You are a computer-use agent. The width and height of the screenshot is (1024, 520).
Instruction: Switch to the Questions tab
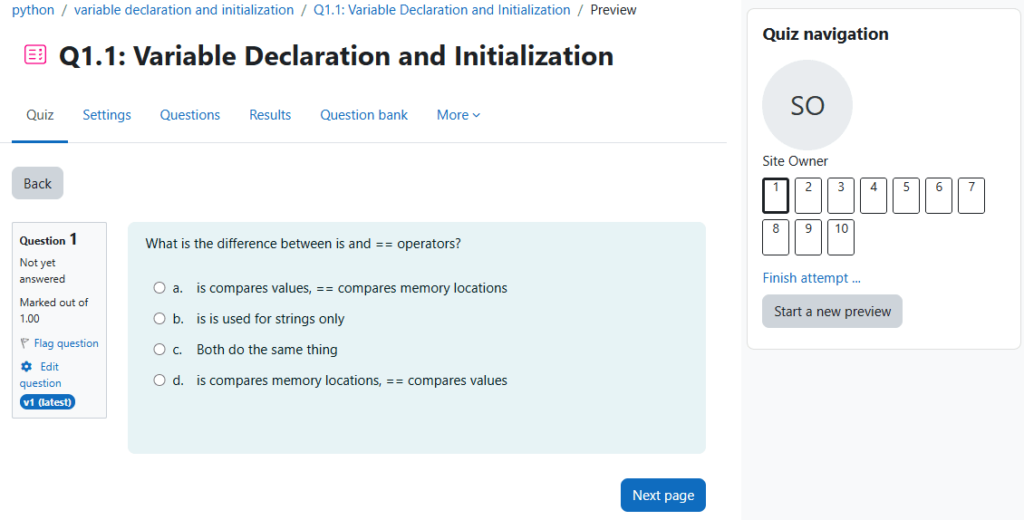(x=190, y=115)
